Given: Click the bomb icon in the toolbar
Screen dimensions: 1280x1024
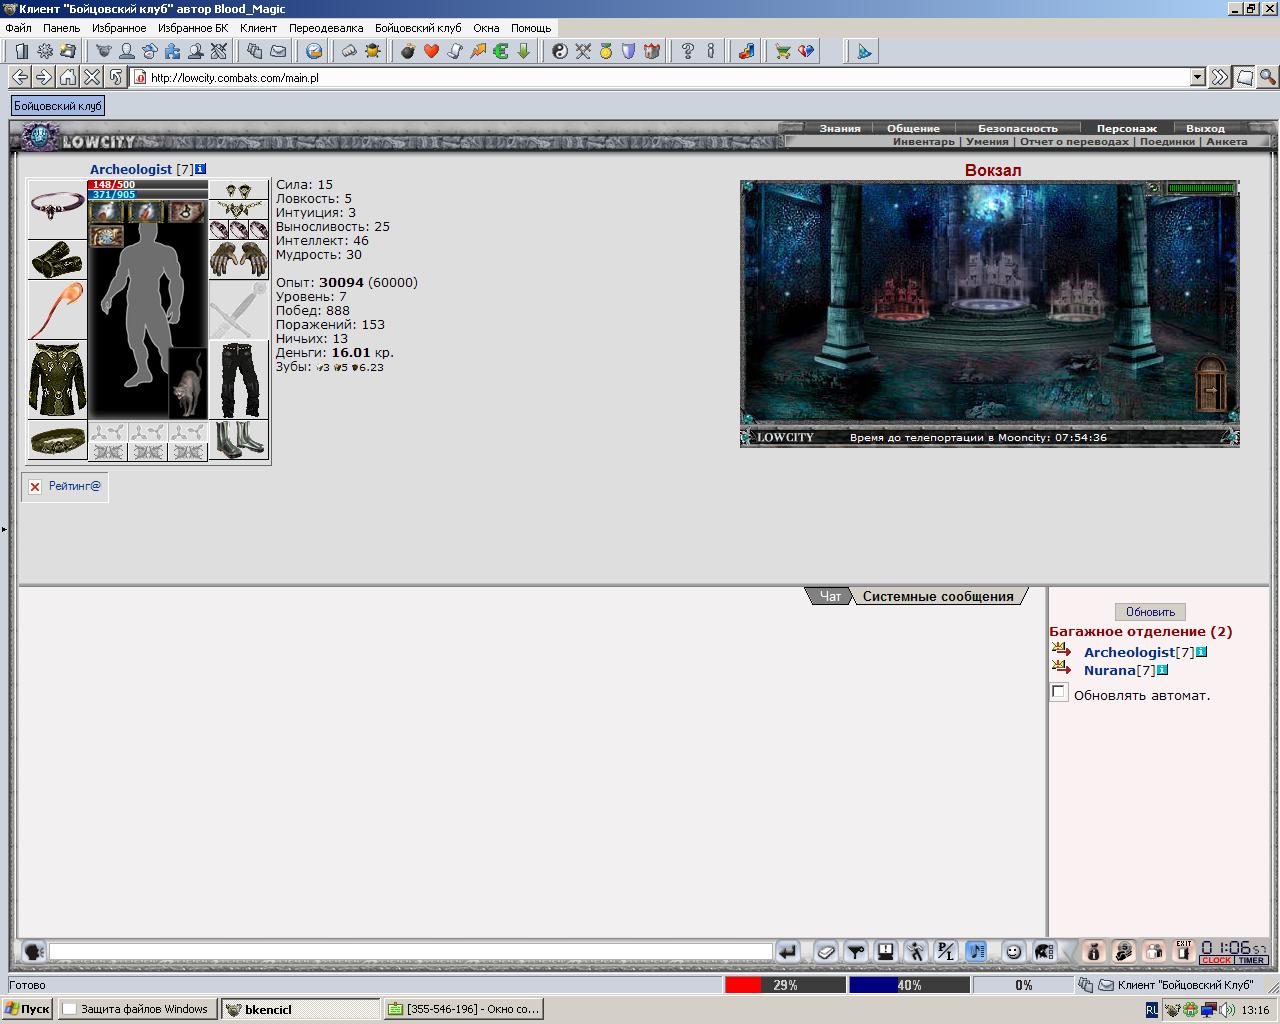Looking at the screenshot, I should coord(408,51).
